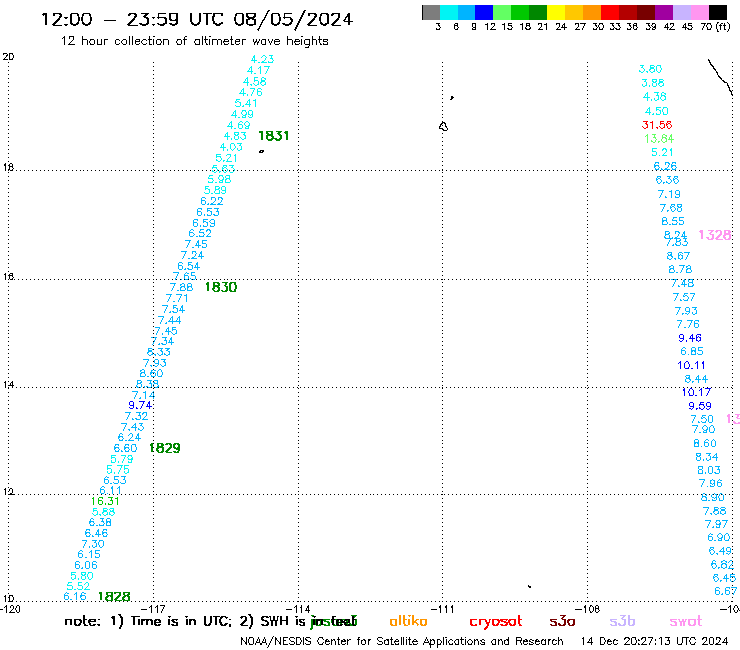Click the green 1830 time label
Screen dimensions: 740x650
point(221,287)
